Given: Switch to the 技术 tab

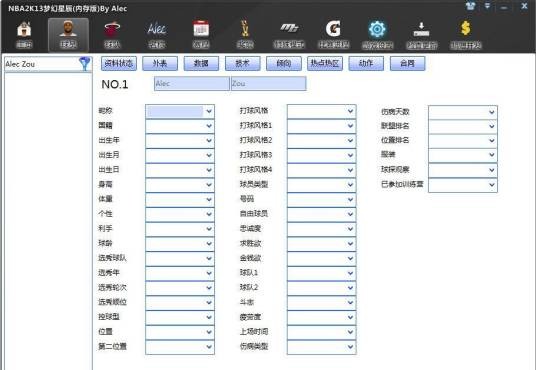Looking at the screenshot, I should pos(243,64).
